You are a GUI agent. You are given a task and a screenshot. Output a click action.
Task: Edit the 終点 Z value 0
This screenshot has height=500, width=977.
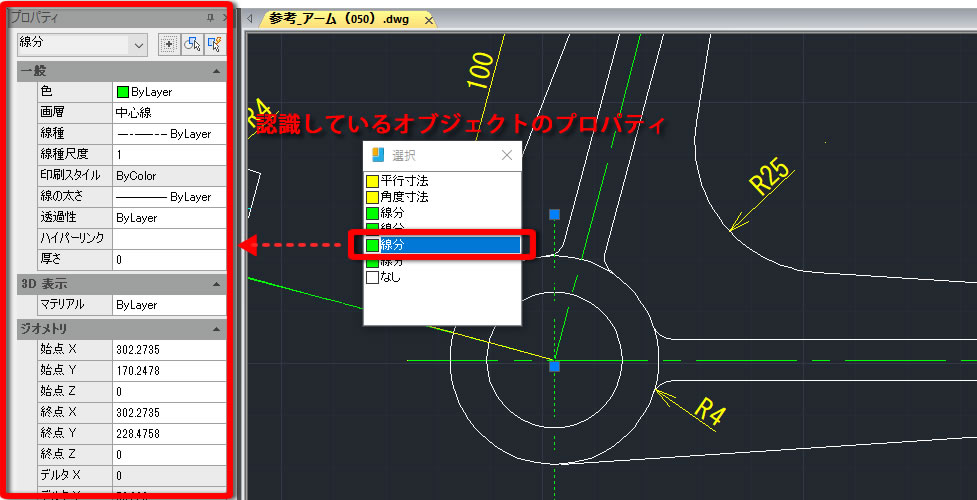(x=169, y=454)
